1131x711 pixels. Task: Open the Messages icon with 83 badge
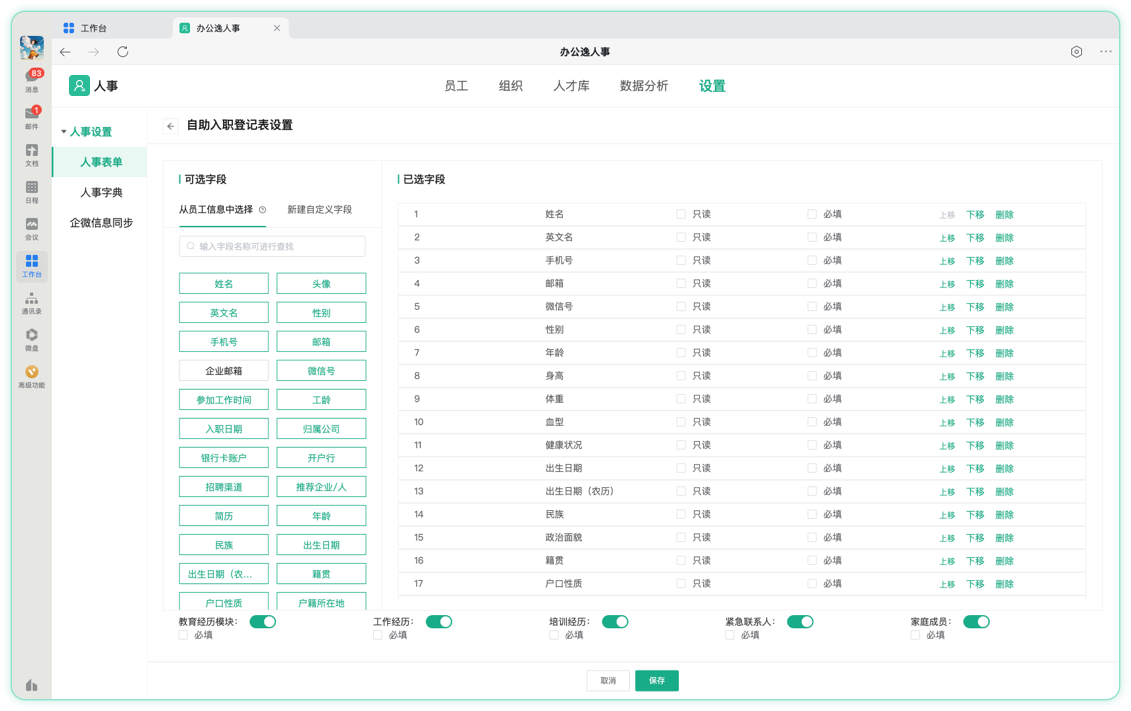32,78
